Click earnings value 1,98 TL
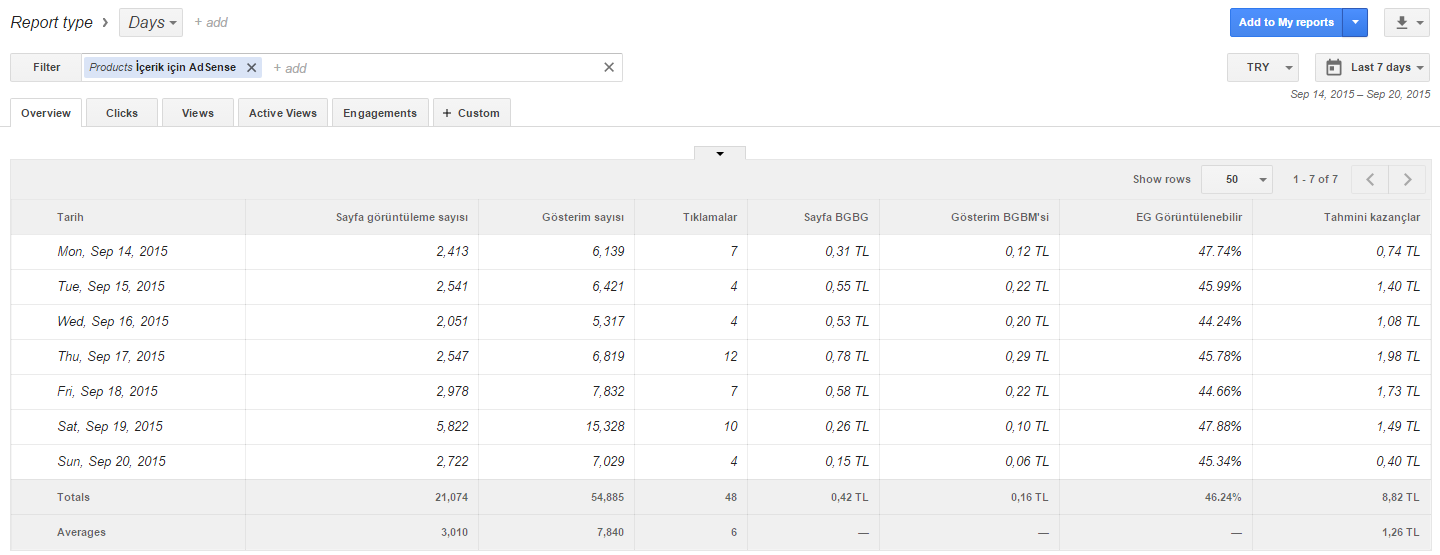 [1398, 357]
